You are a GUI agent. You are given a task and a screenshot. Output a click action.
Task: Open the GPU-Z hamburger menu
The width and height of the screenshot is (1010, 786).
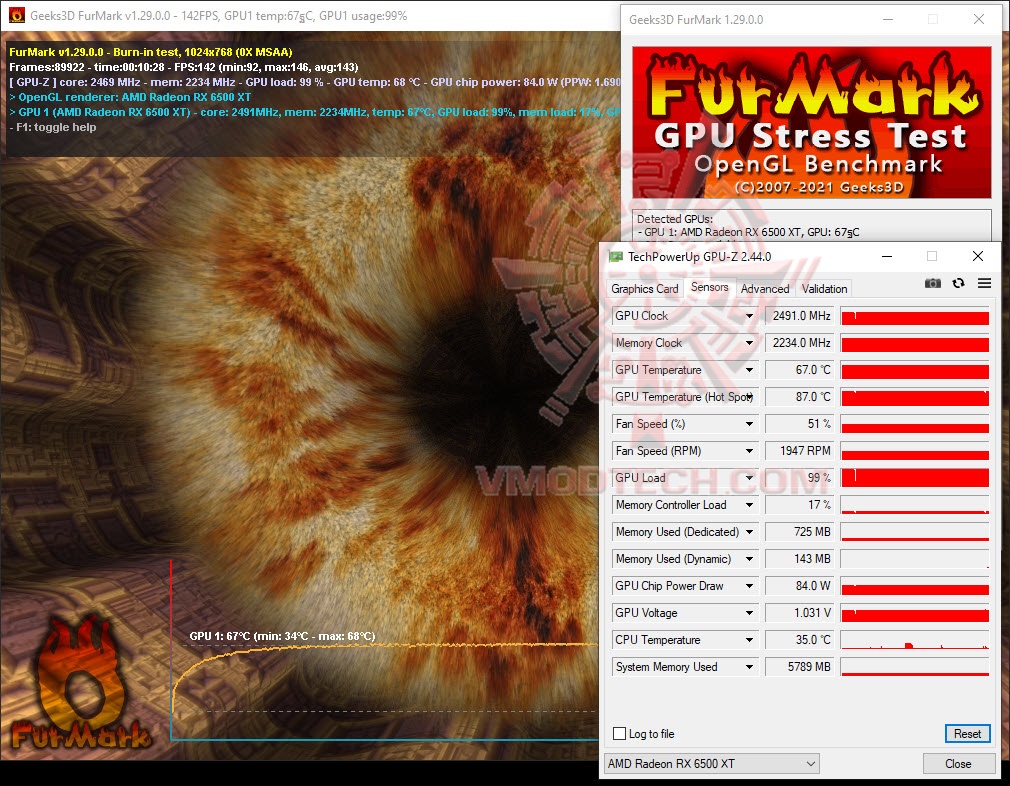pyautogui.click(x=984, y=283)
